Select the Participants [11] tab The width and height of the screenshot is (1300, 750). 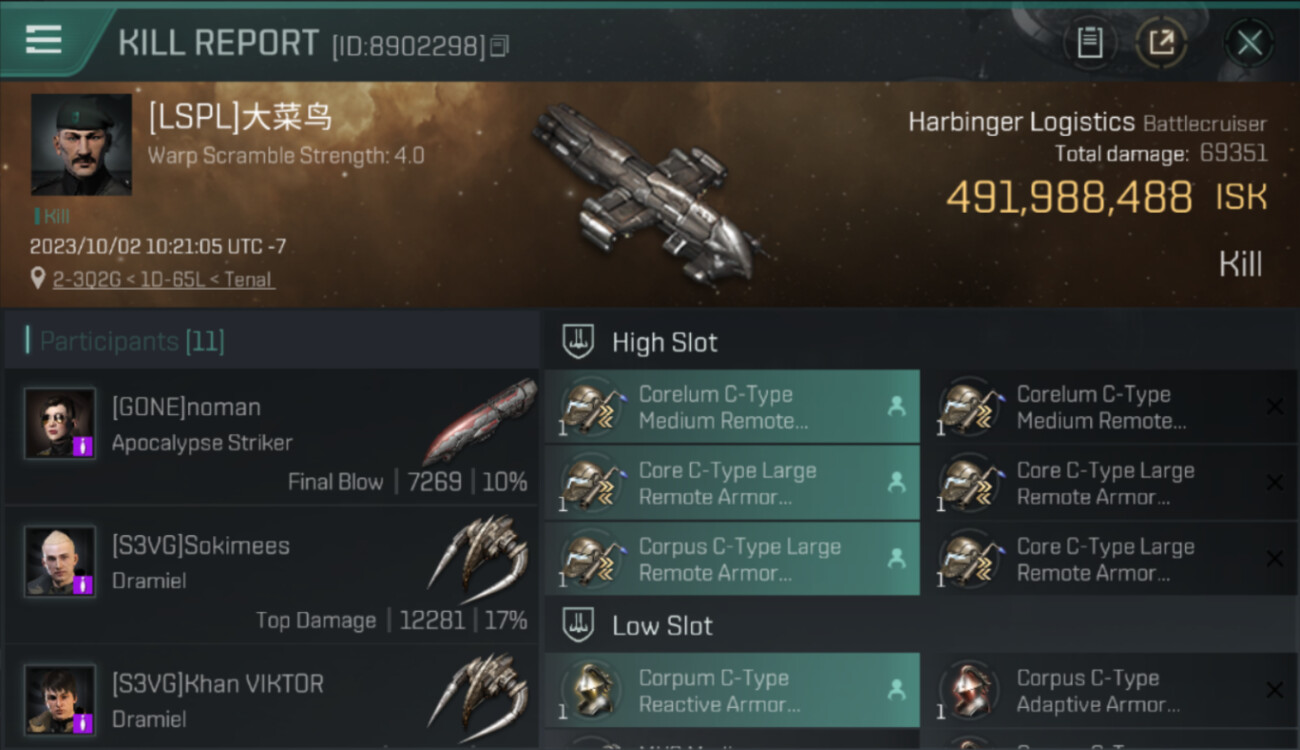click(132, 342)
